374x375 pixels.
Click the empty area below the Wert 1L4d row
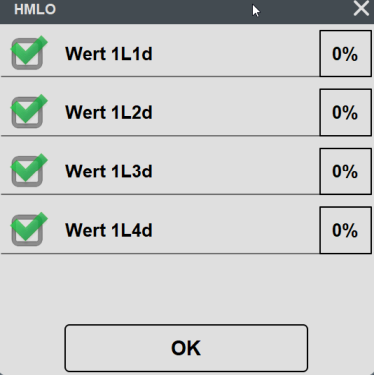(187, 288)
